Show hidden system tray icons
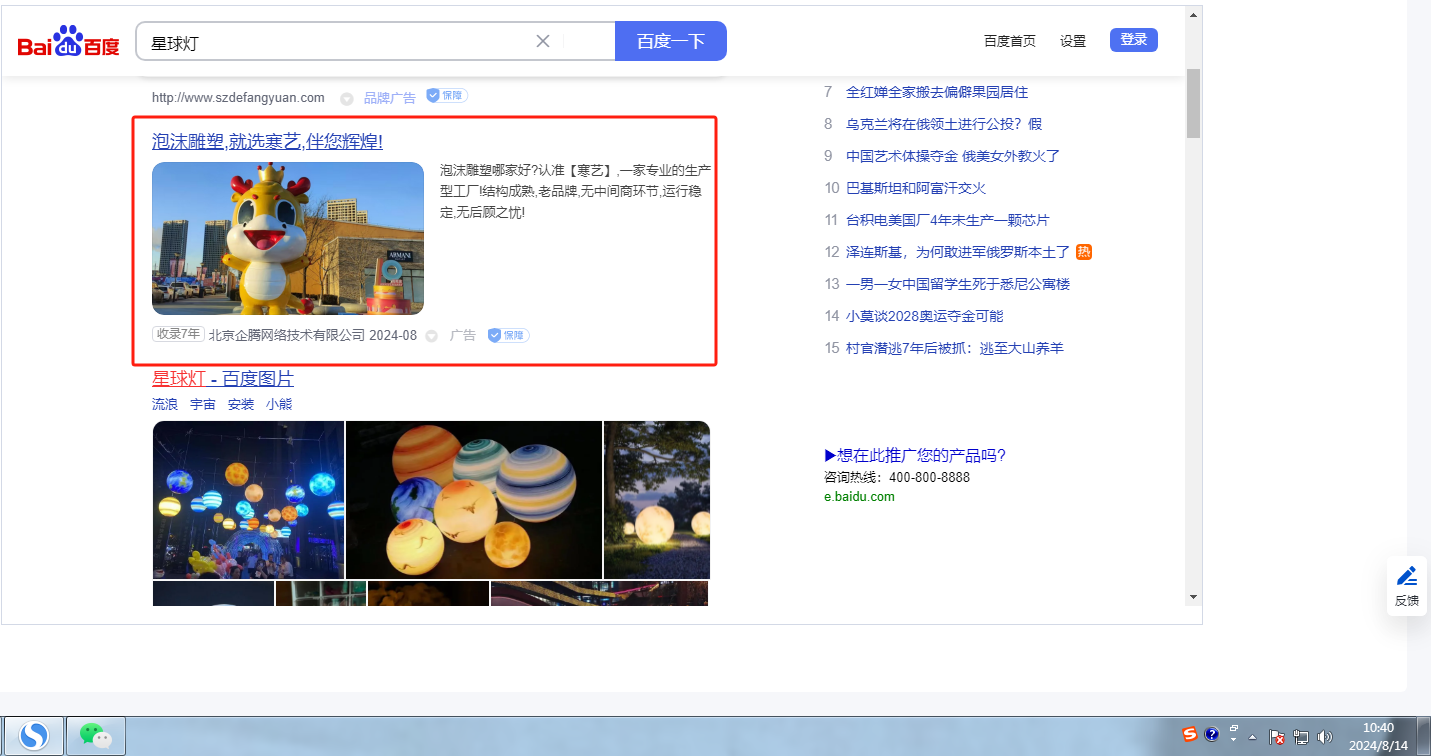1431x756 pixels. pyautogui.click(x=1253, y=737)
